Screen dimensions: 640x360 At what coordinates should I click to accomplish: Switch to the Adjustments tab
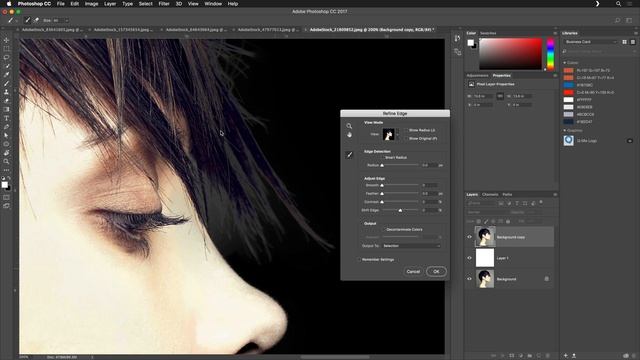[x=477, y=76]
